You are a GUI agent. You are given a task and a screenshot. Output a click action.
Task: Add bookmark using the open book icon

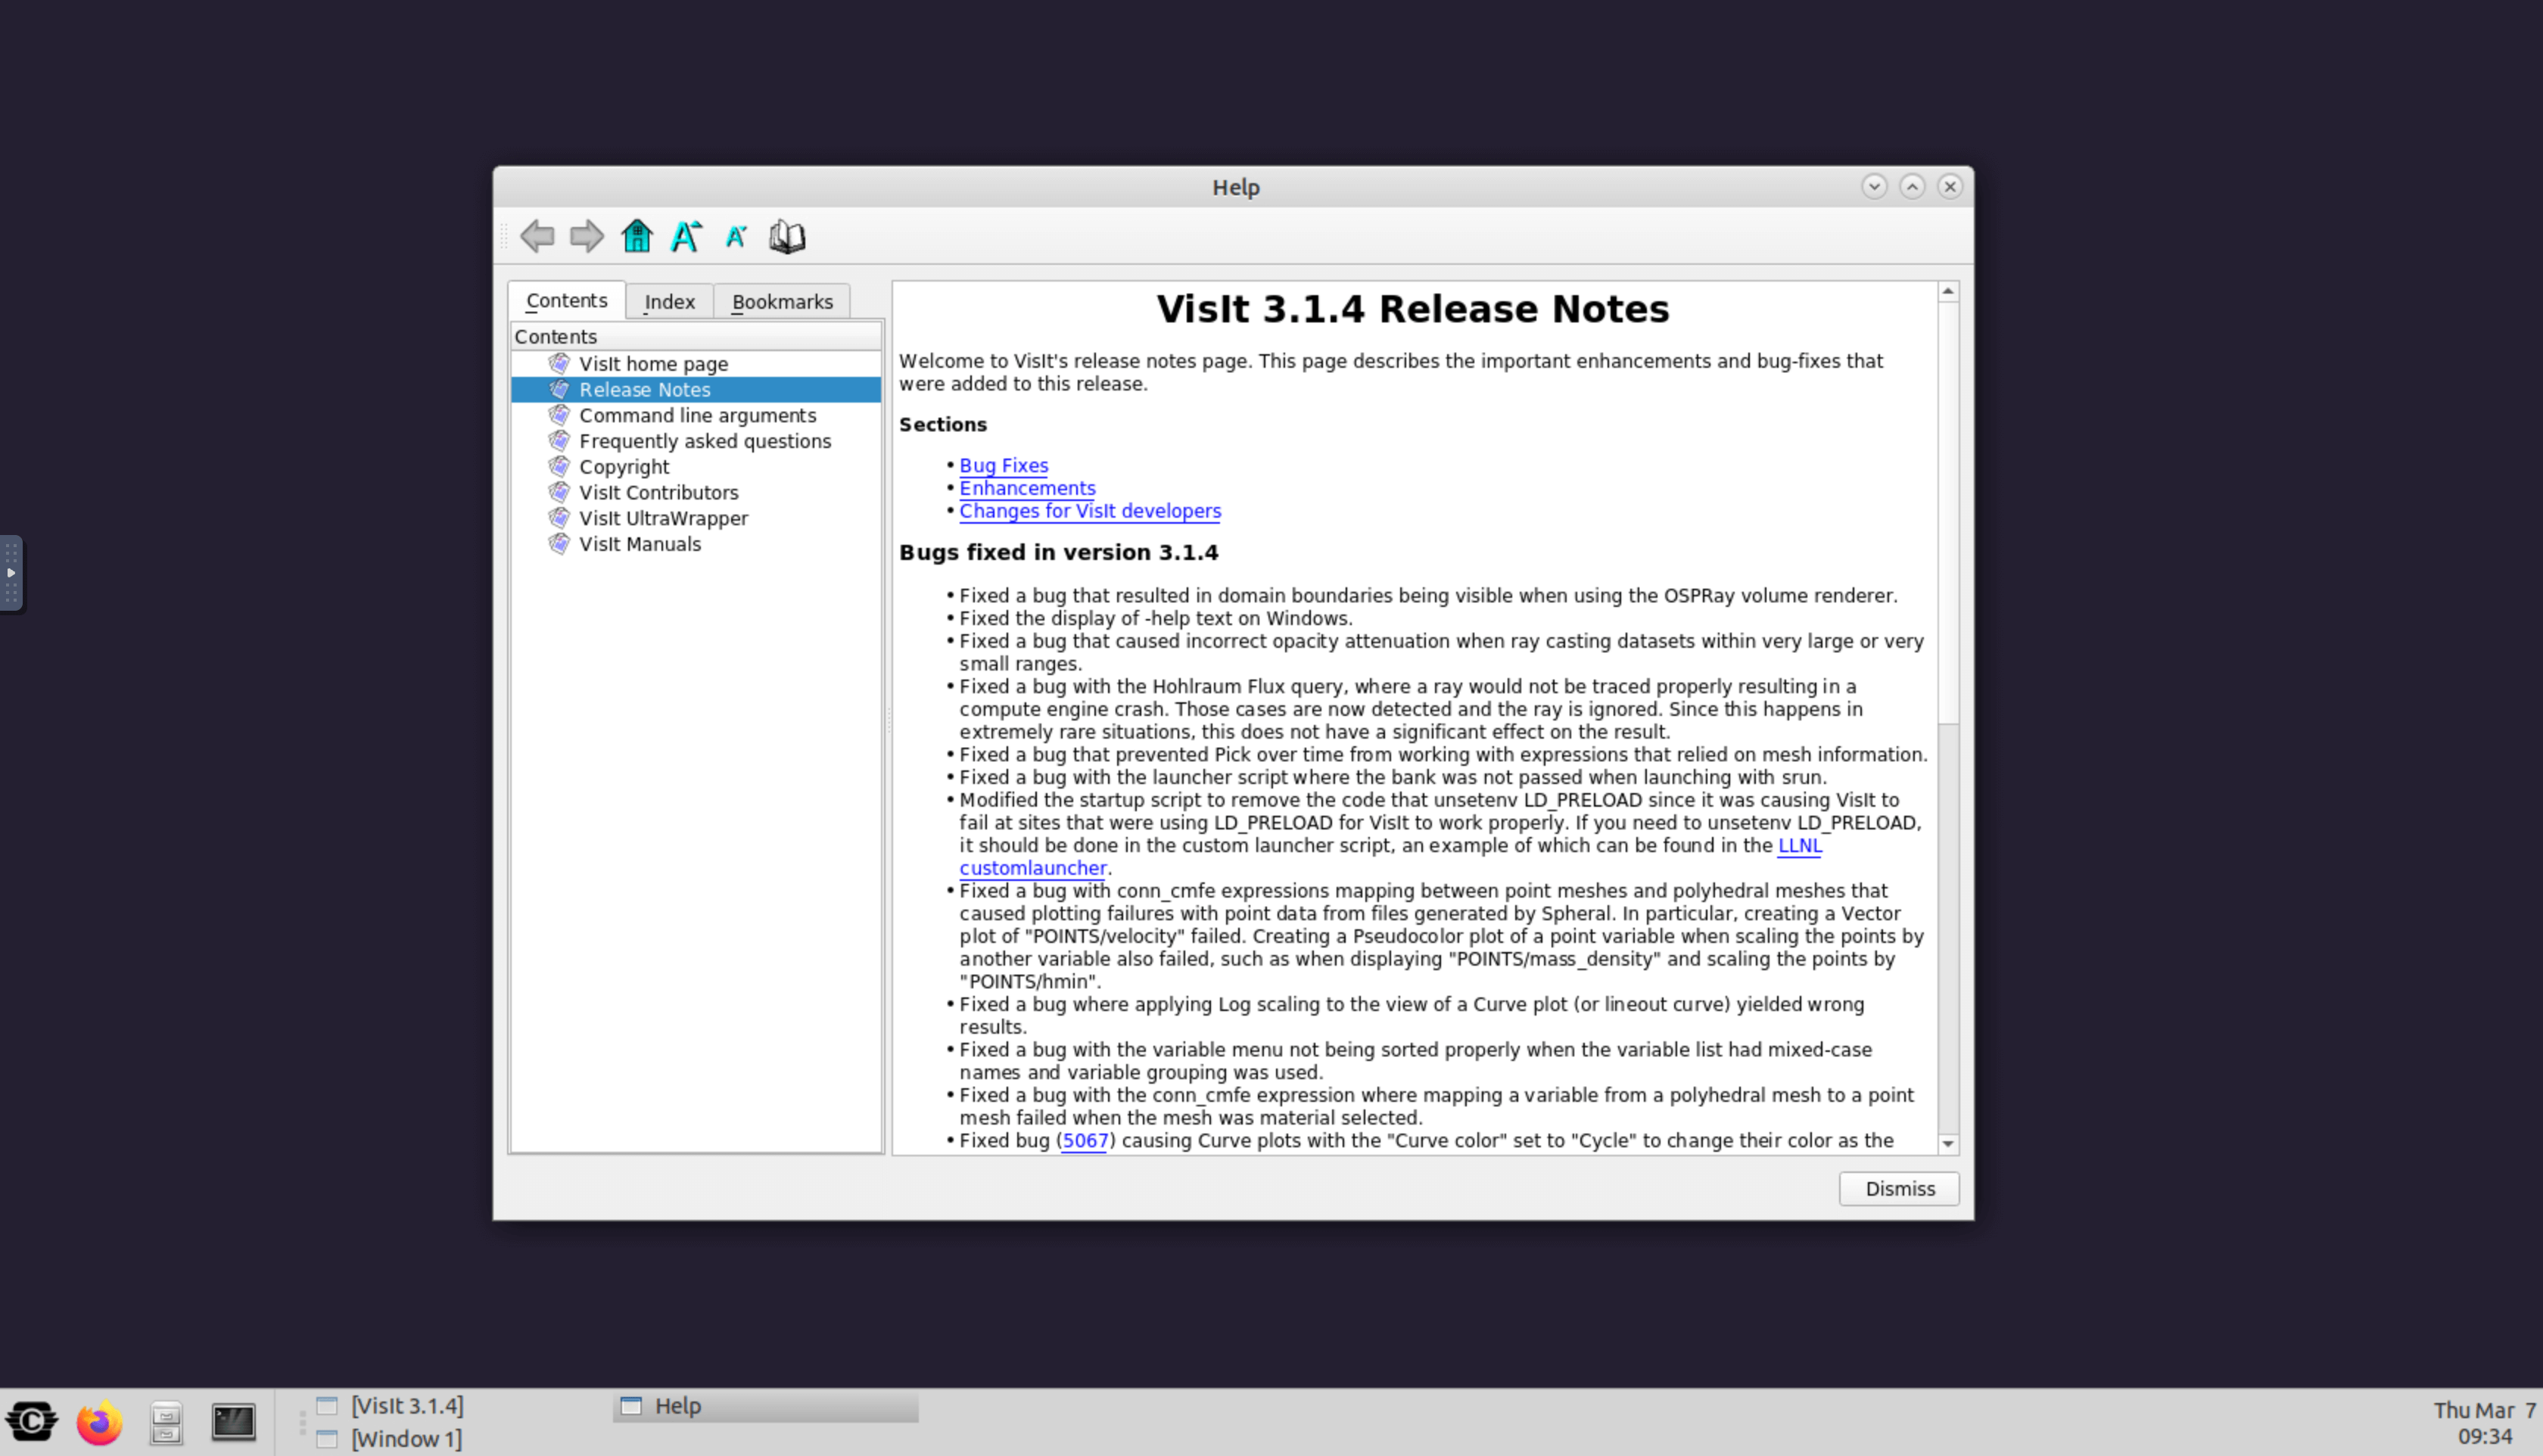[x=787, y=237]
